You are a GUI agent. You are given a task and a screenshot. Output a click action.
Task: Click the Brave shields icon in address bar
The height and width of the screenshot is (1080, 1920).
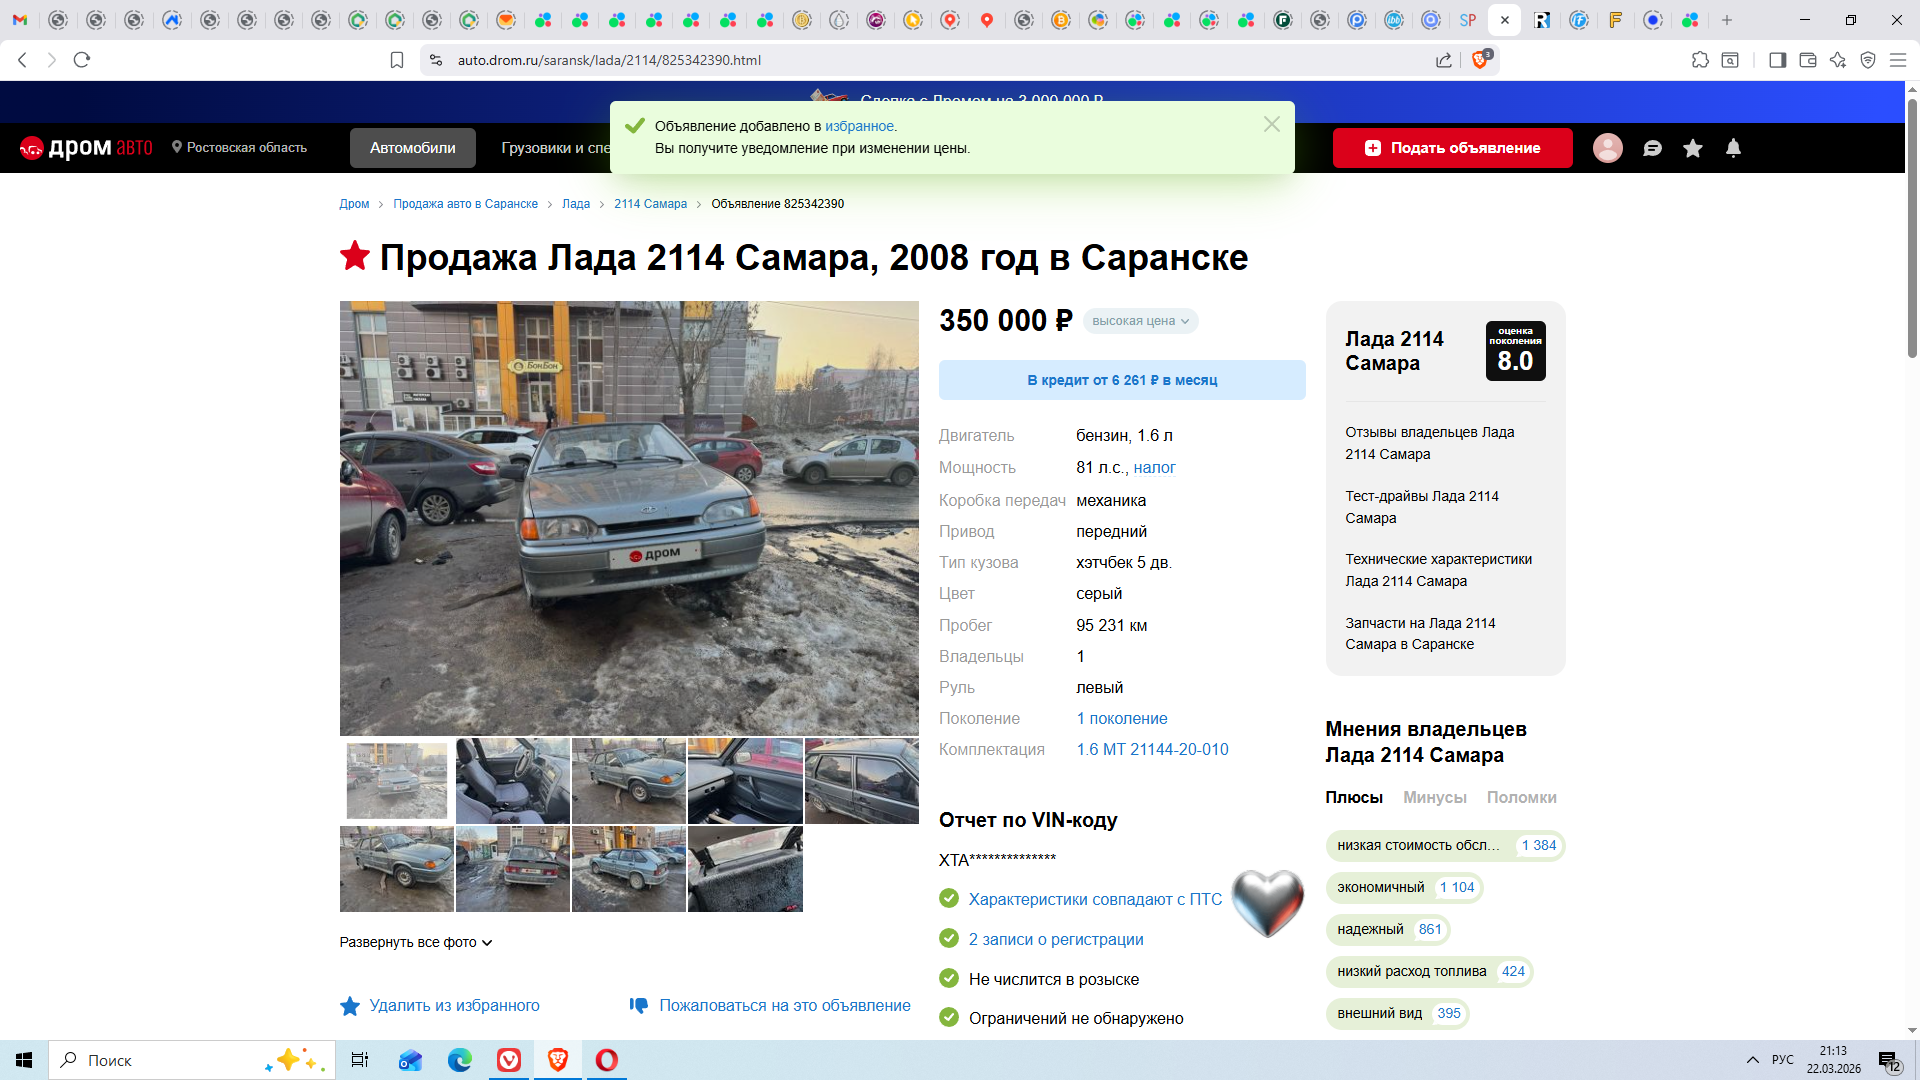(1480, 60)
